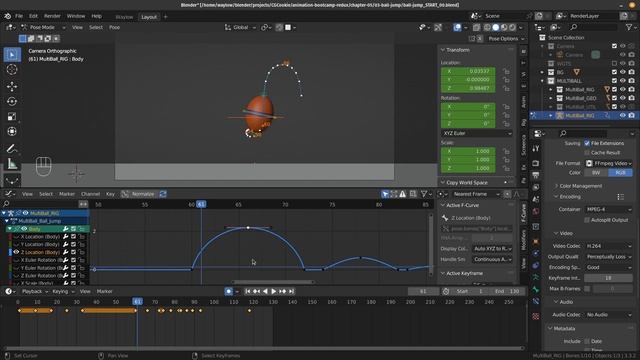Hide MultiBall_GEO in the viewport
640x360 pixels.
(x=623, y=98)
